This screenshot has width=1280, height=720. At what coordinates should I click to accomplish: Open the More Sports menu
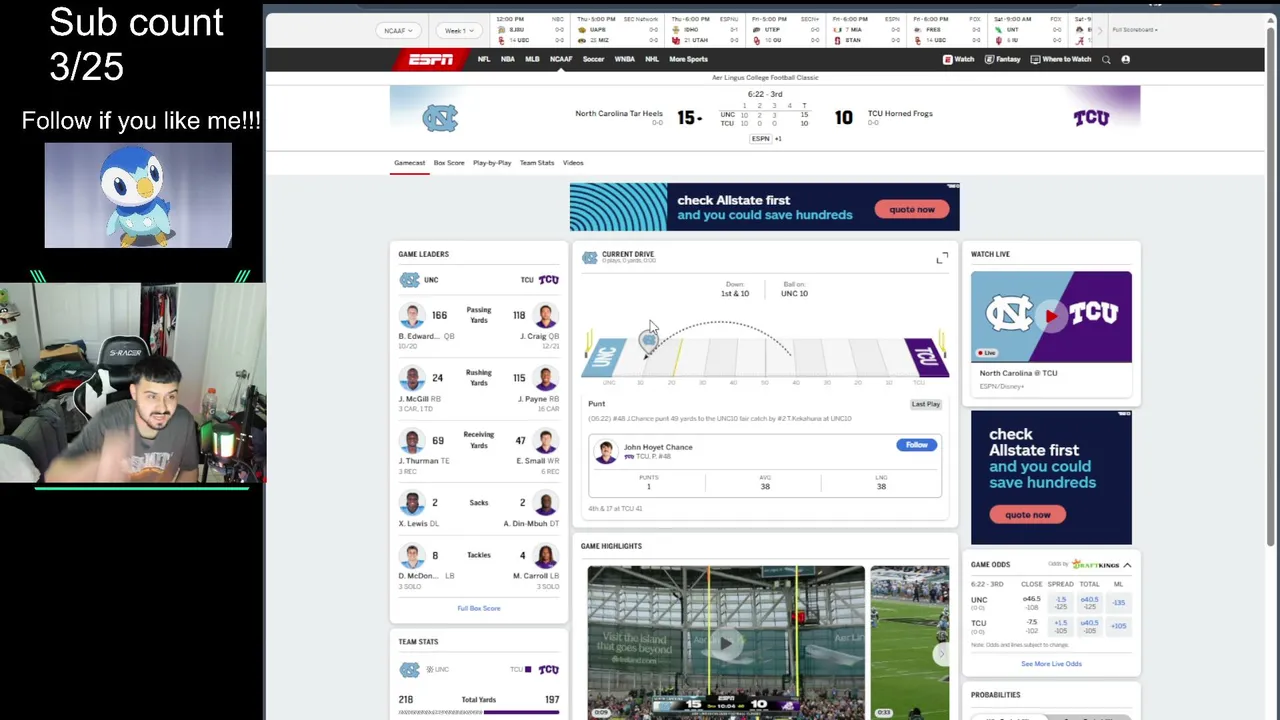688,60
